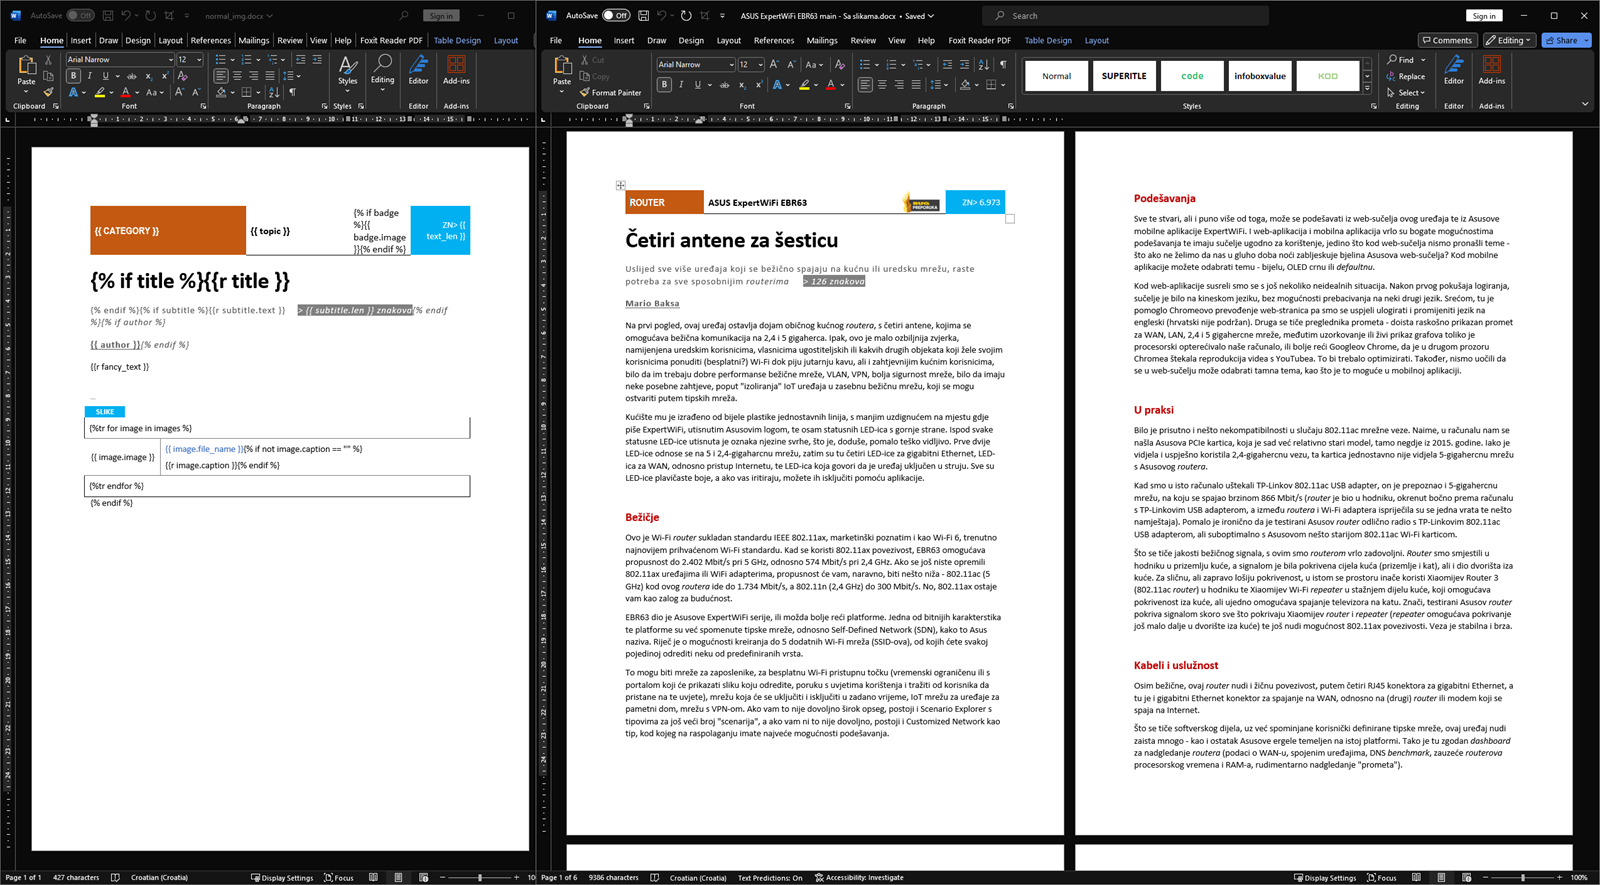1600x885 pixels.
Task: Open Editor in the ASUS ExpertWiFi window
Action: (1454, 70)
